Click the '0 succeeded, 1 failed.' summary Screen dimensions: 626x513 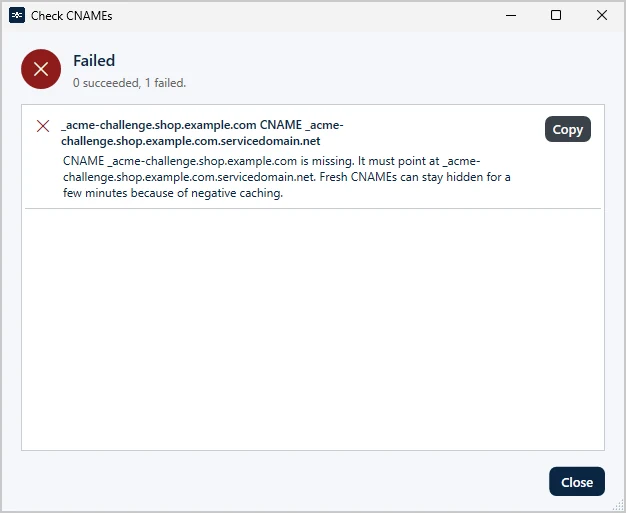tap(129, 83)
